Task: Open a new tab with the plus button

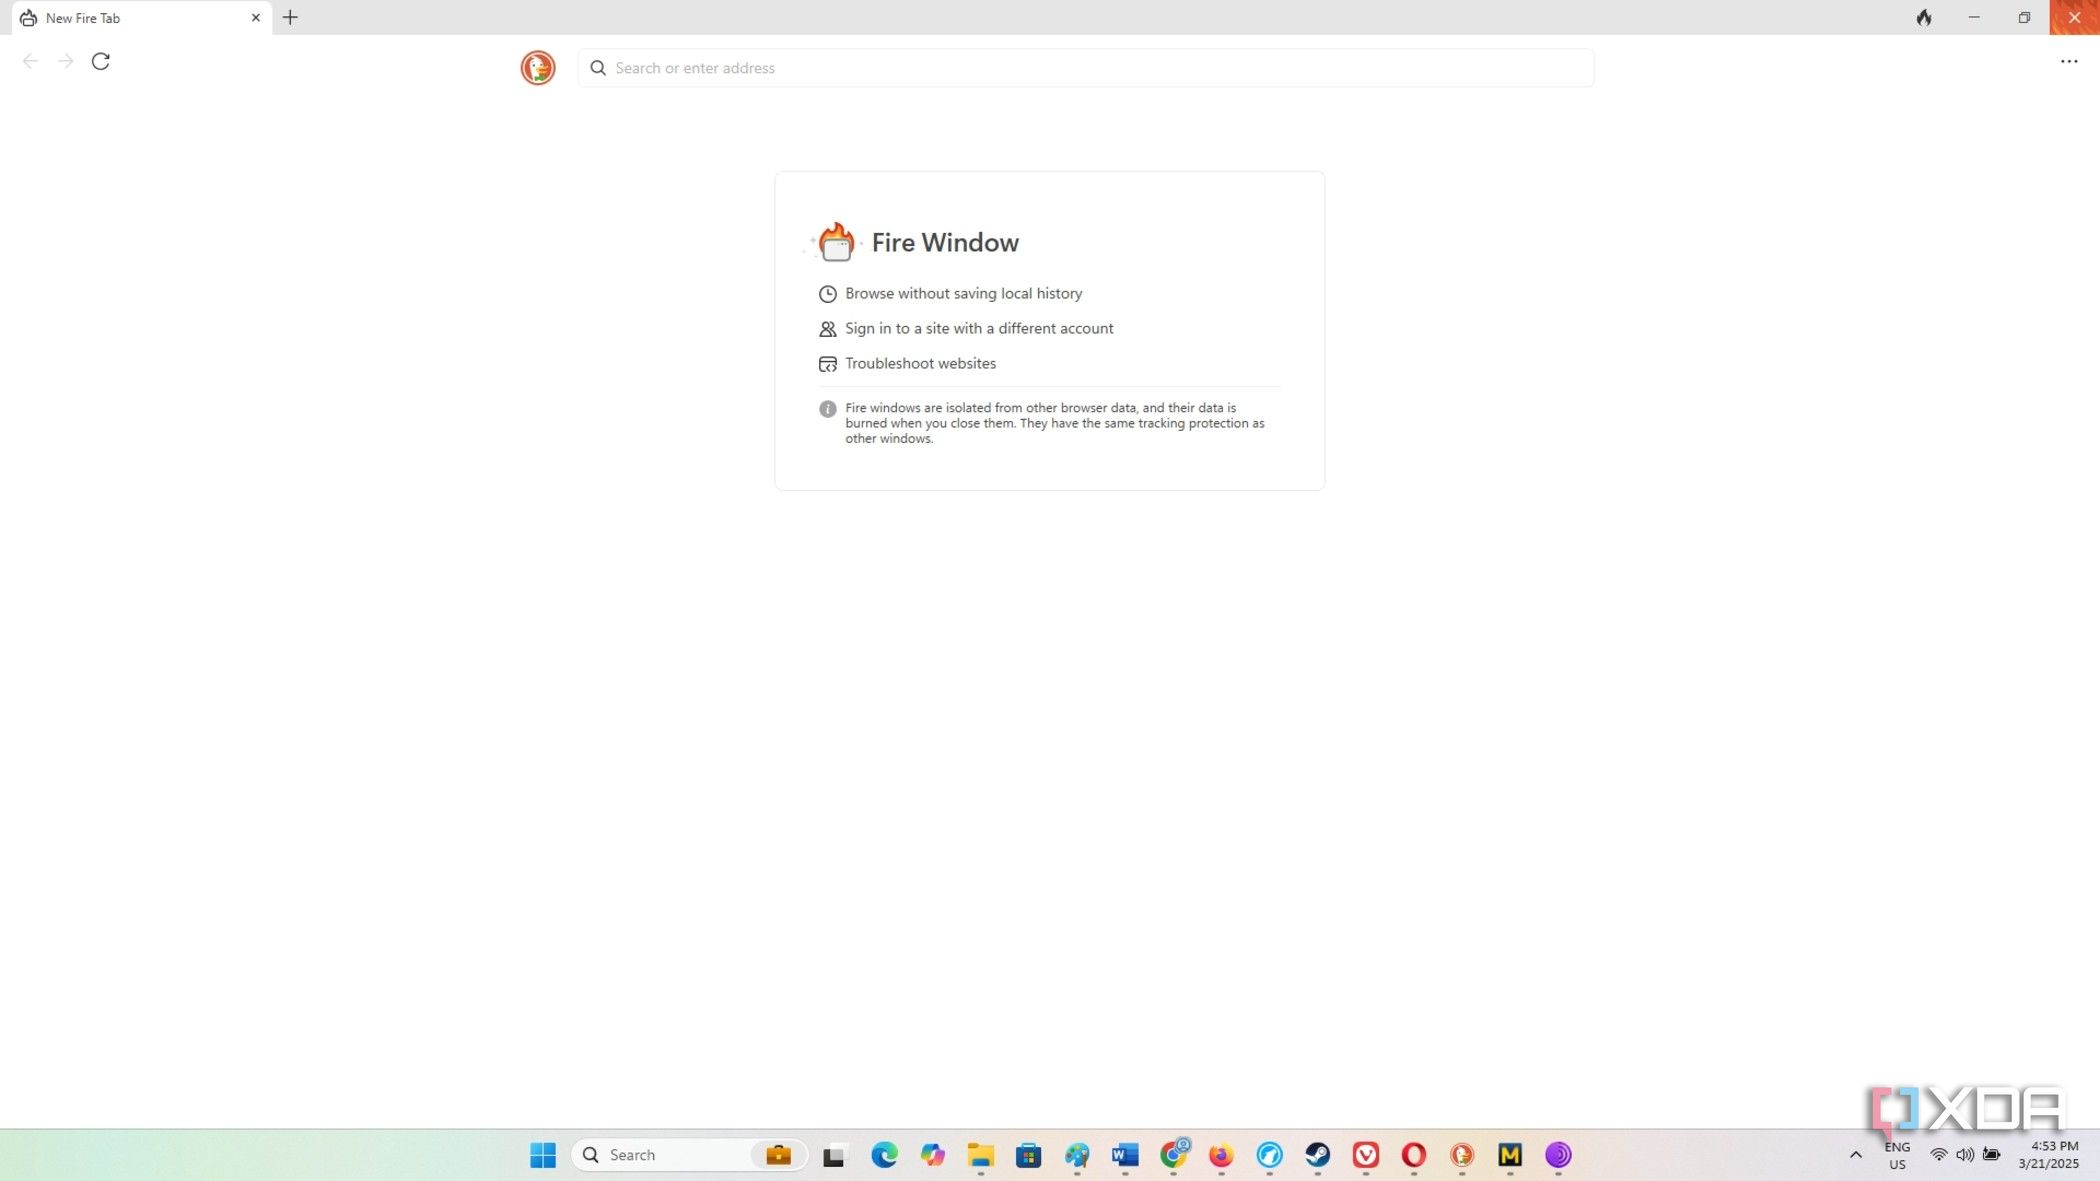Action: (290, 17)
